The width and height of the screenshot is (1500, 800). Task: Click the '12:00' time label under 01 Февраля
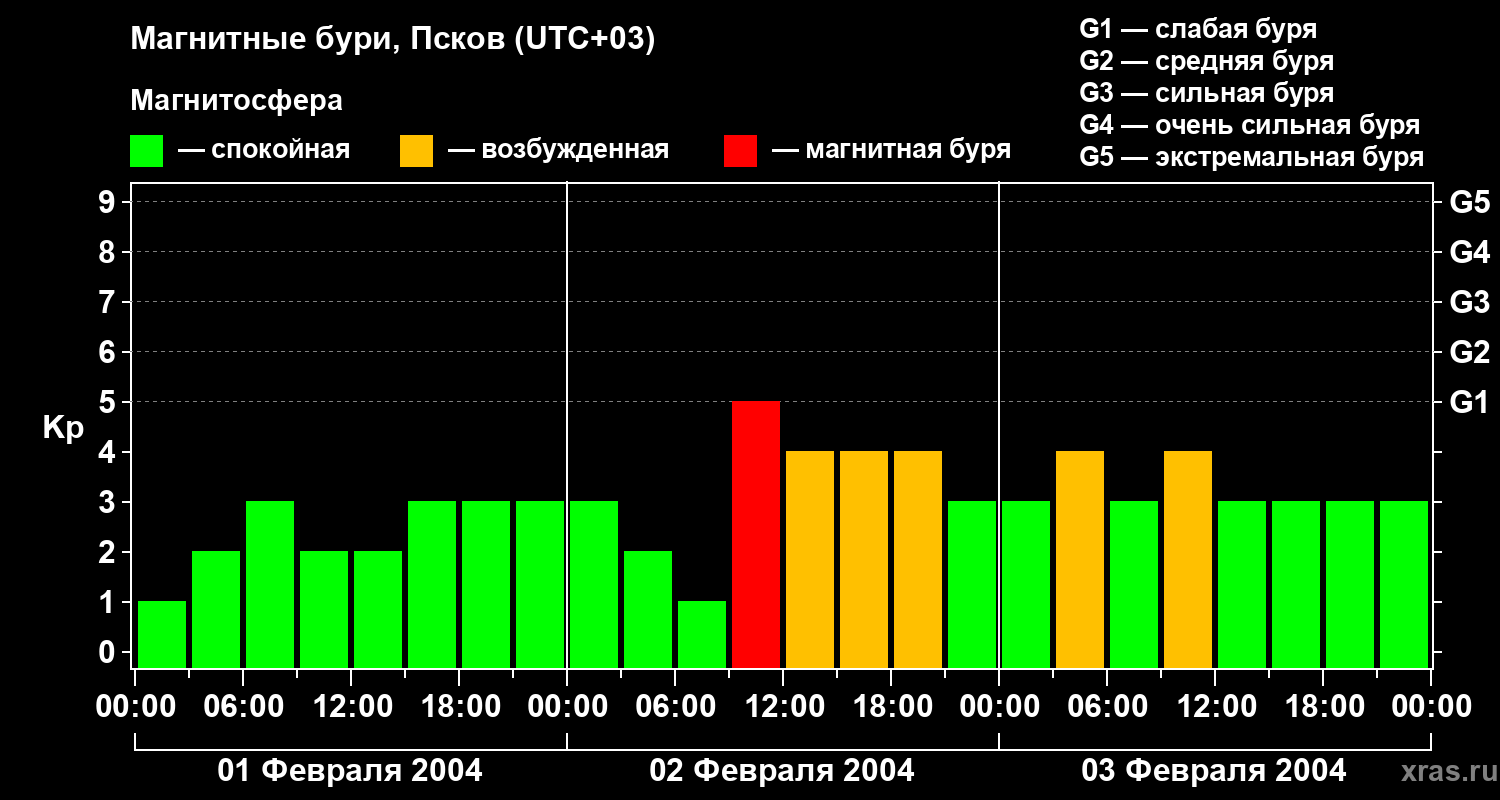(351, 707)
